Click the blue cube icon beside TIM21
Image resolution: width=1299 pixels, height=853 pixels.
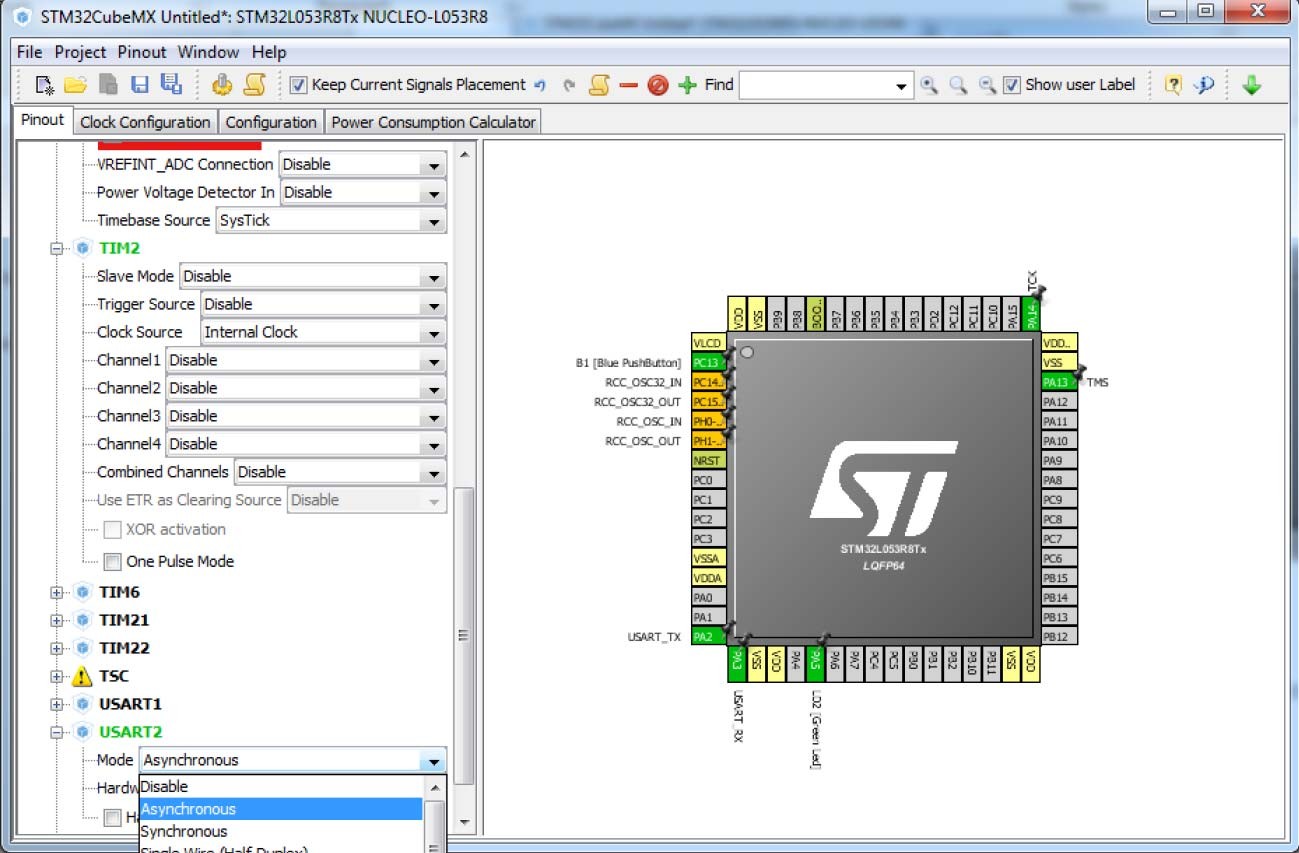[x=82, y=620]
